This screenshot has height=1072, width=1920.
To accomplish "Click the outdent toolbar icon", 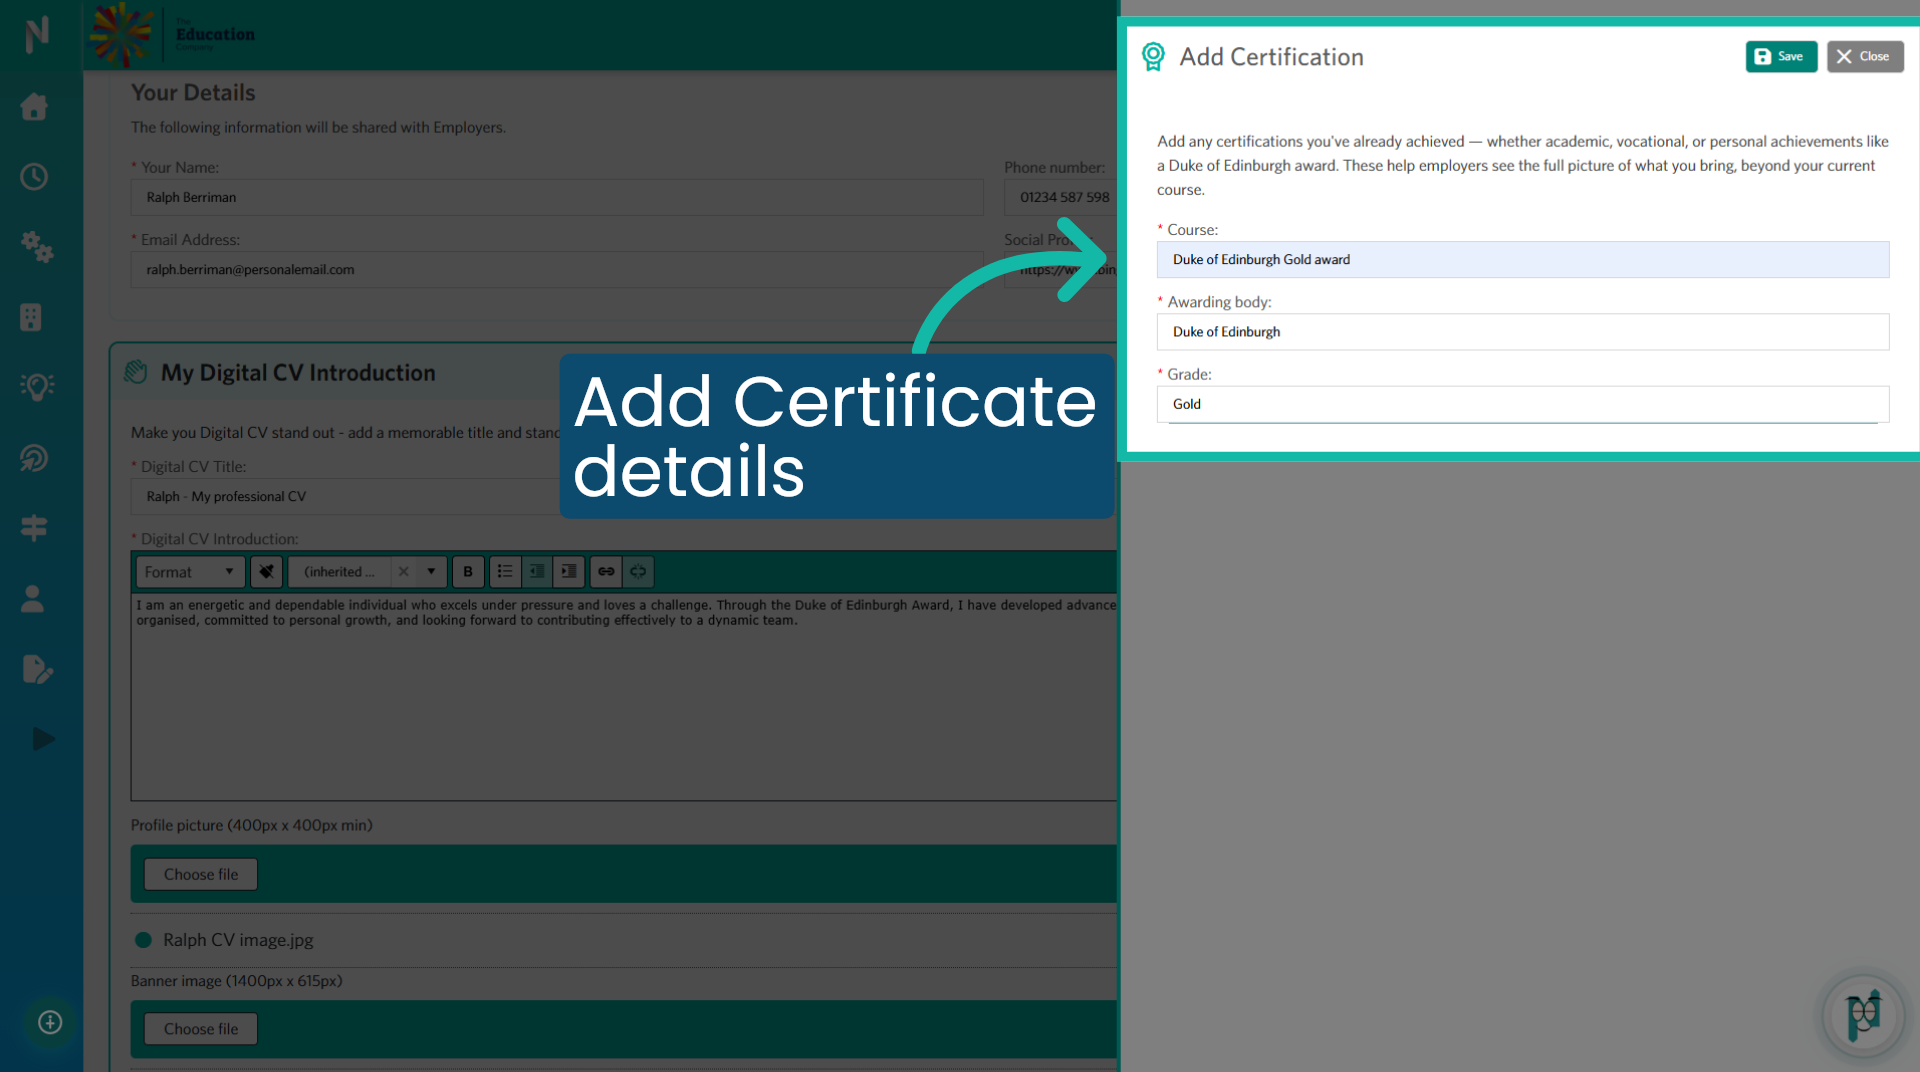I will (x=537, y=572).
